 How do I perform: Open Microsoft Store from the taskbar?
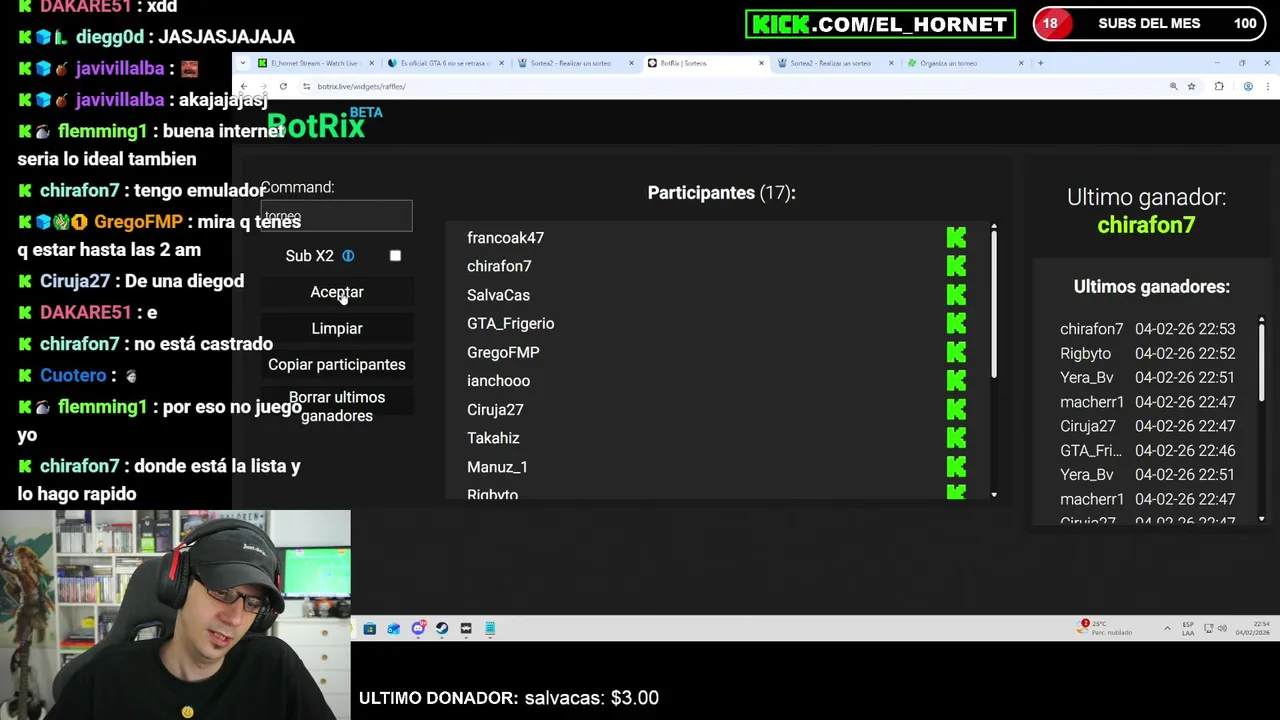(369, 628)
